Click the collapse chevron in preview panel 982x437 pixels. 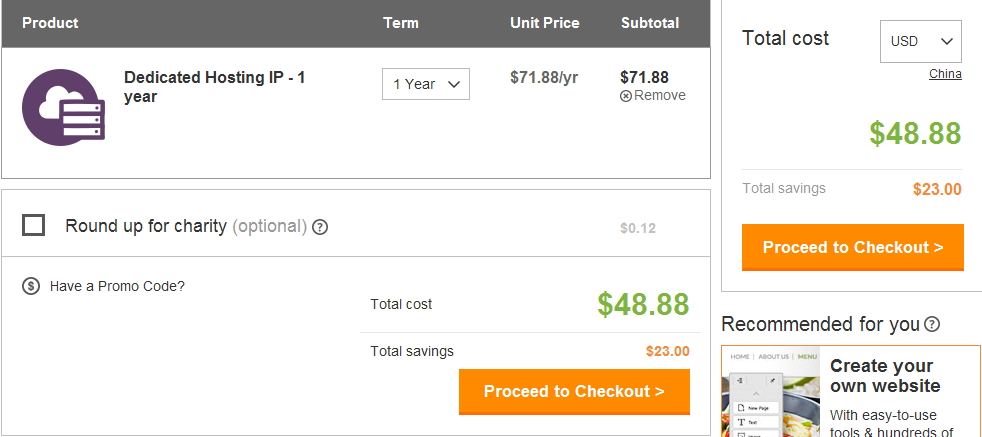757,394
